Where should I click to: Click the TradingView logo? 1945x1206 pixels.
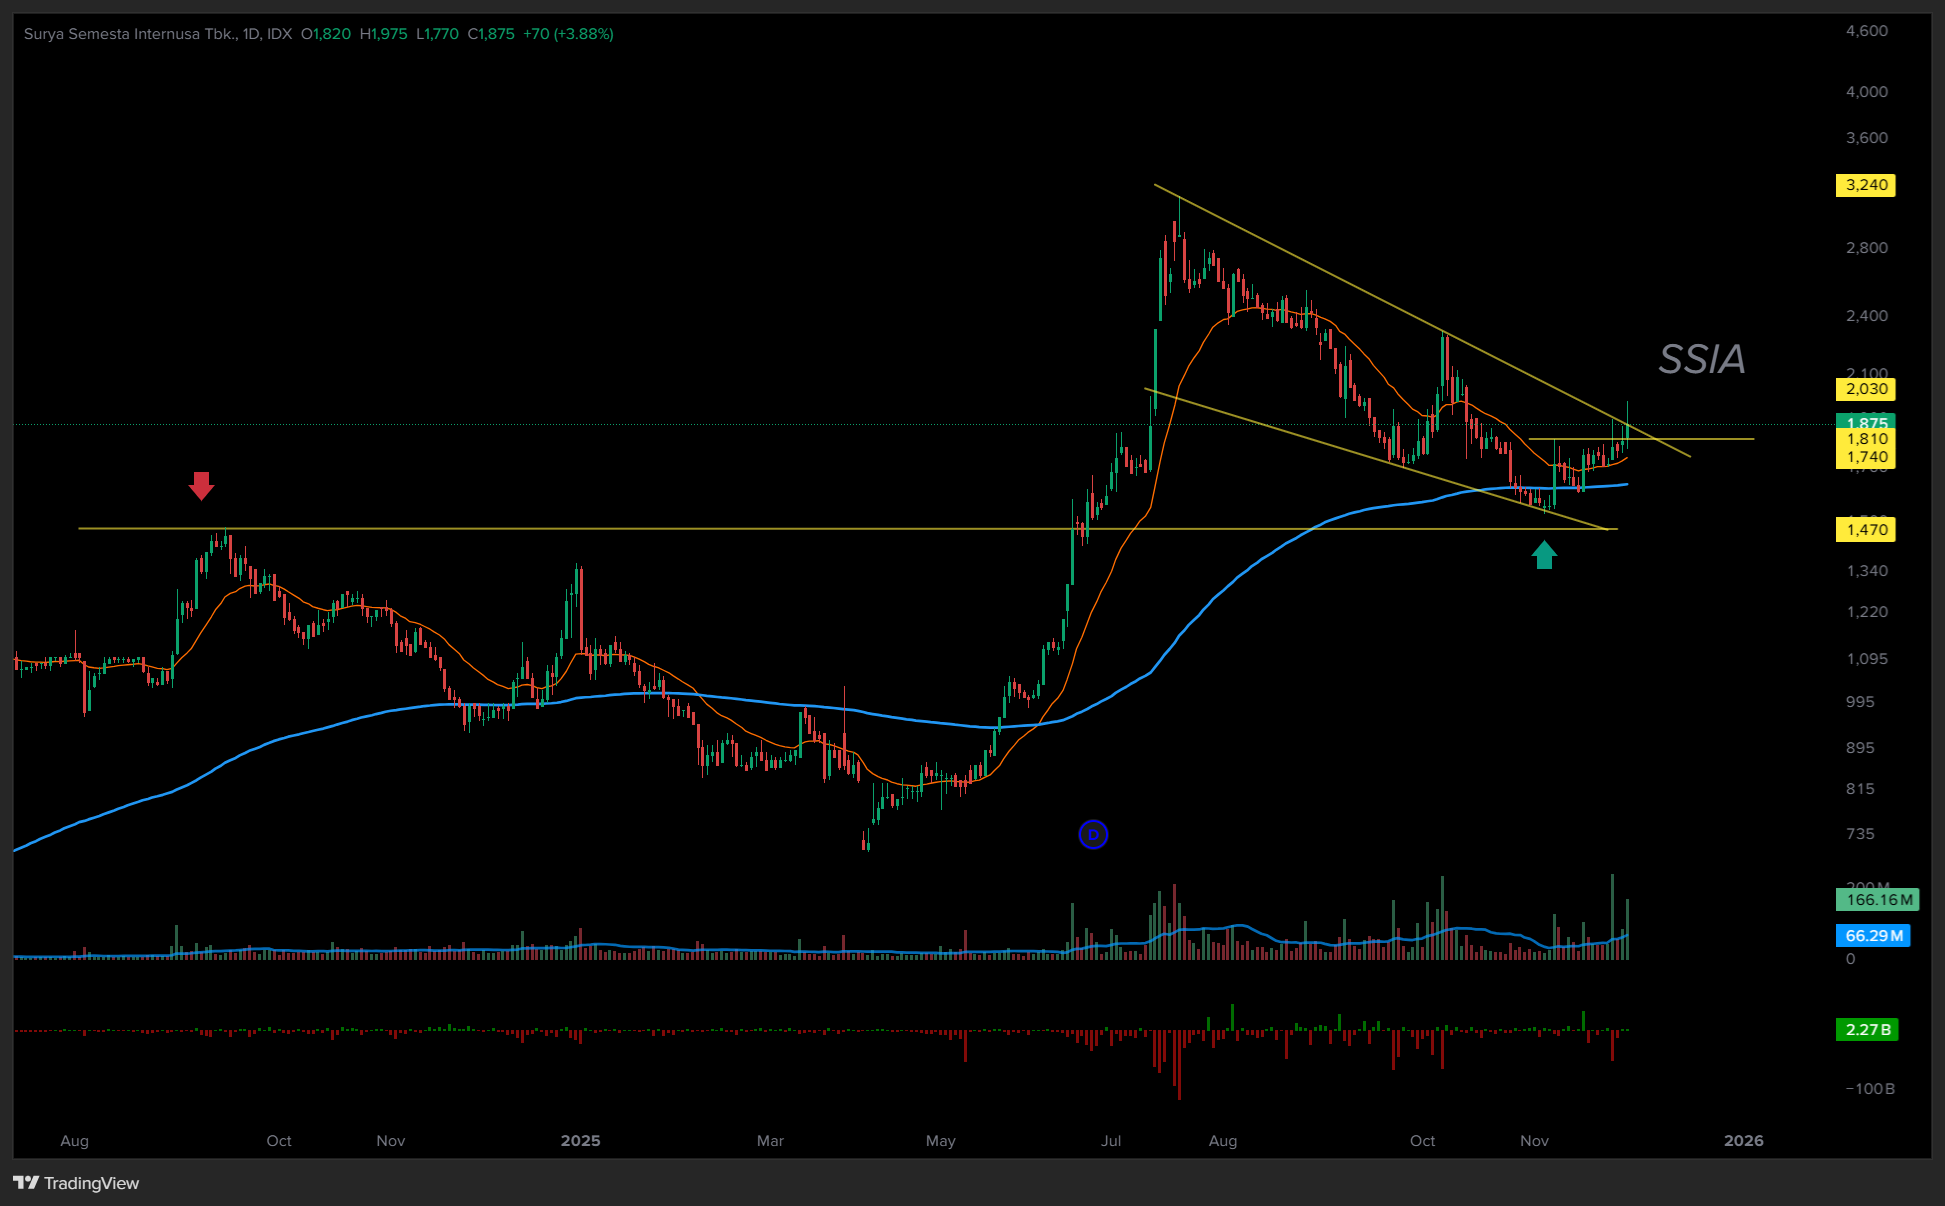[76, 1183]
